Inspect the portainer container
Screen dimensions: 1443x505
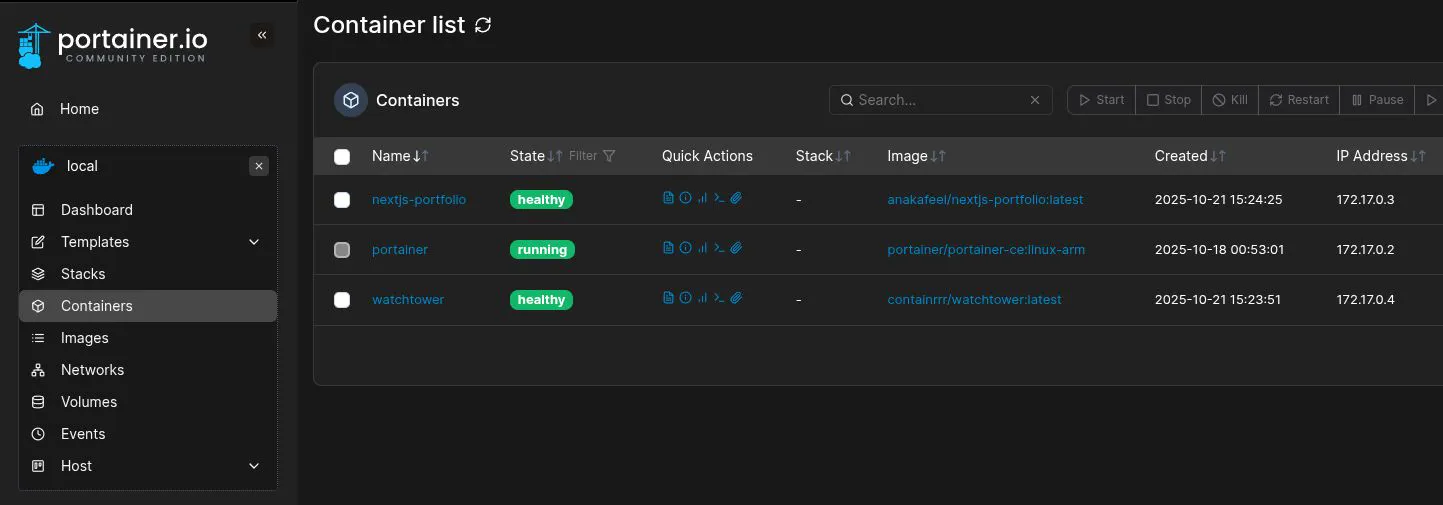685,248
